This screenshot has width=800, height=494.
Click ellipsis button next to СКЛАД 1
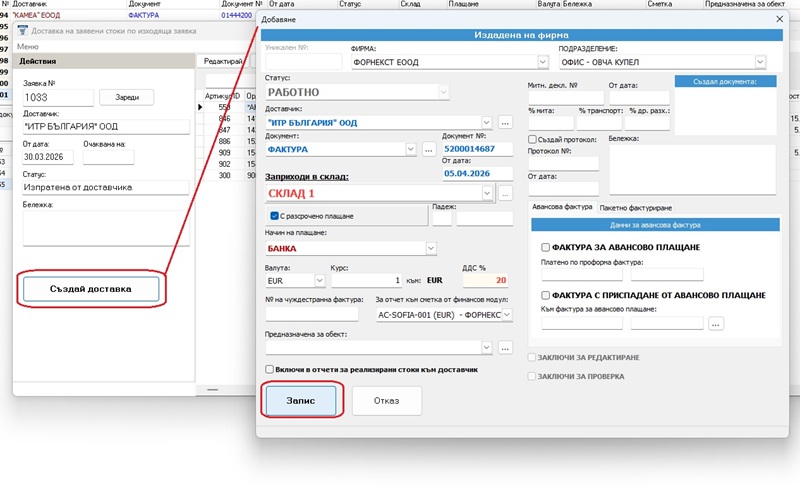click(x=505, y=193)
